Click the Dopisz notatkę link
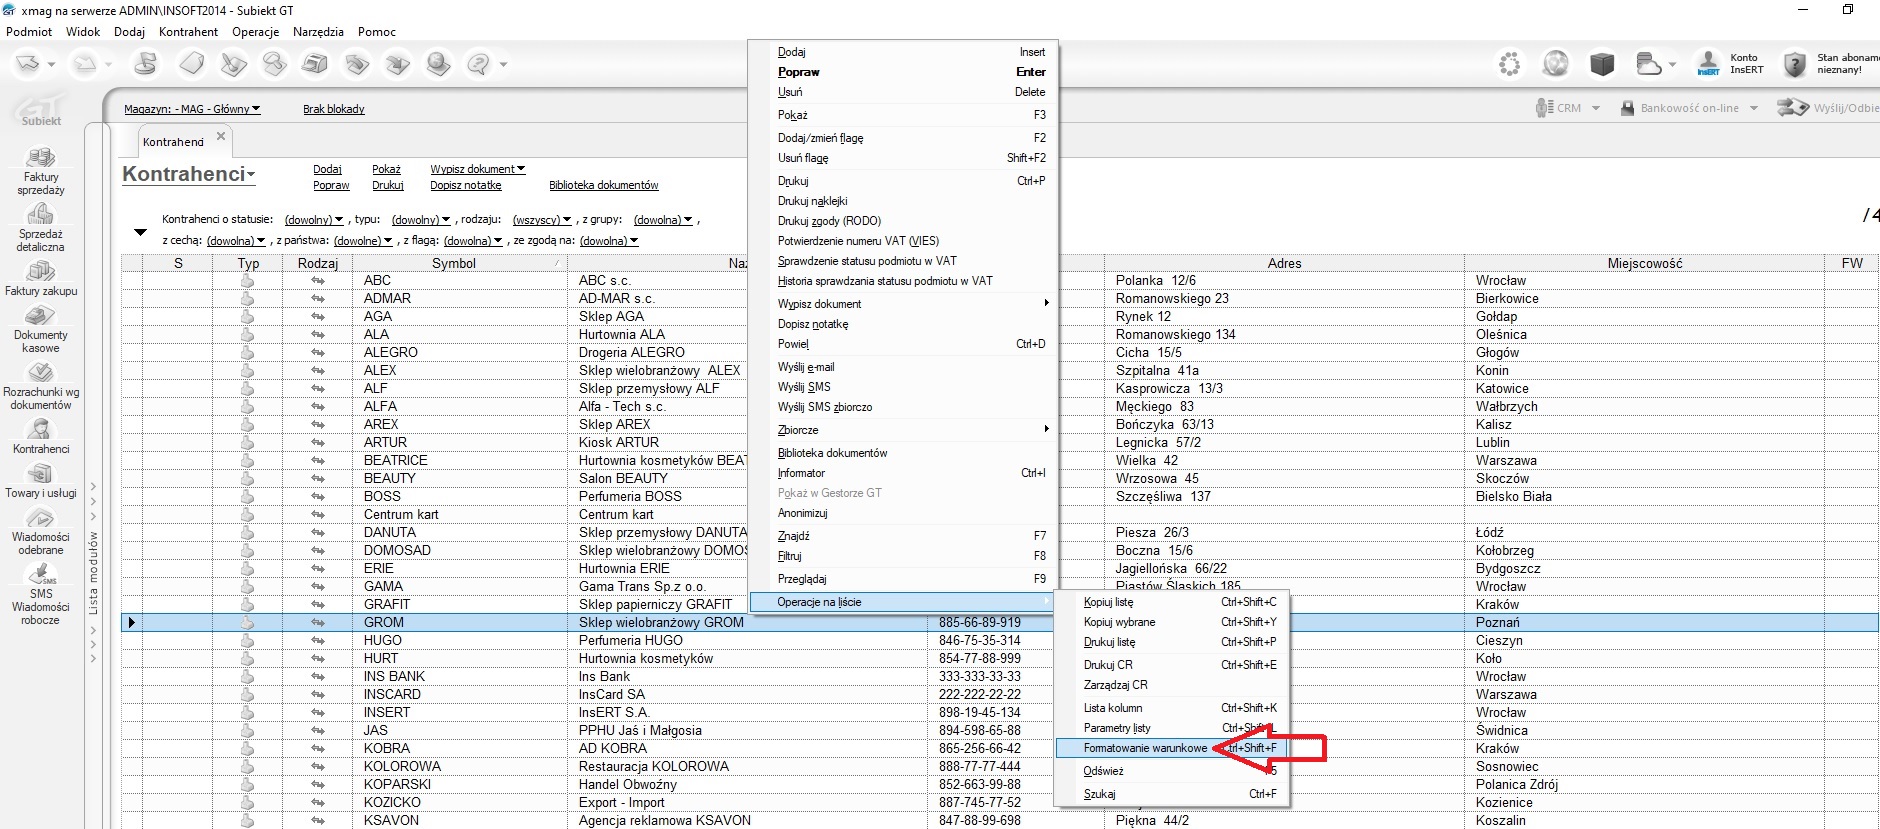 coord(466,185)
